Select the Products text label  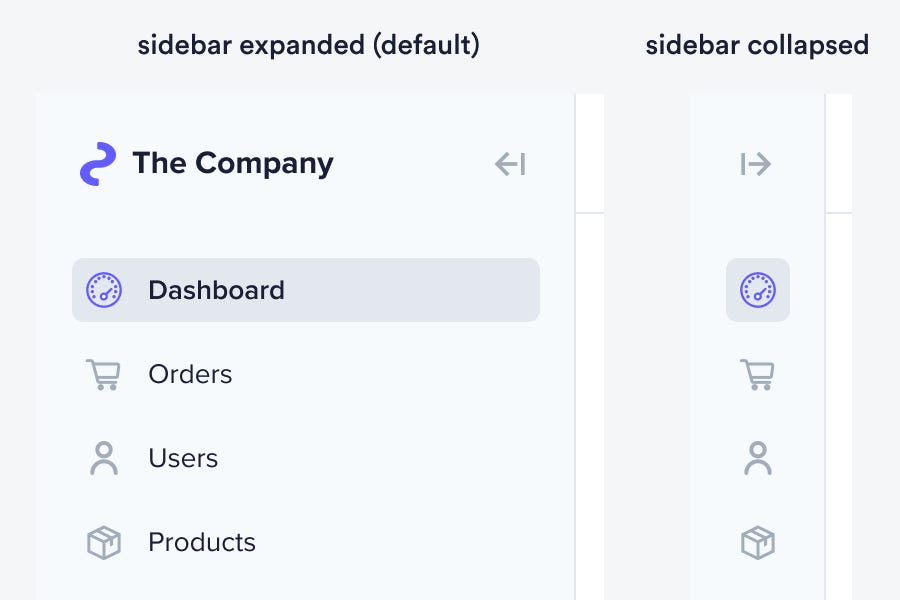pos(202,542)
